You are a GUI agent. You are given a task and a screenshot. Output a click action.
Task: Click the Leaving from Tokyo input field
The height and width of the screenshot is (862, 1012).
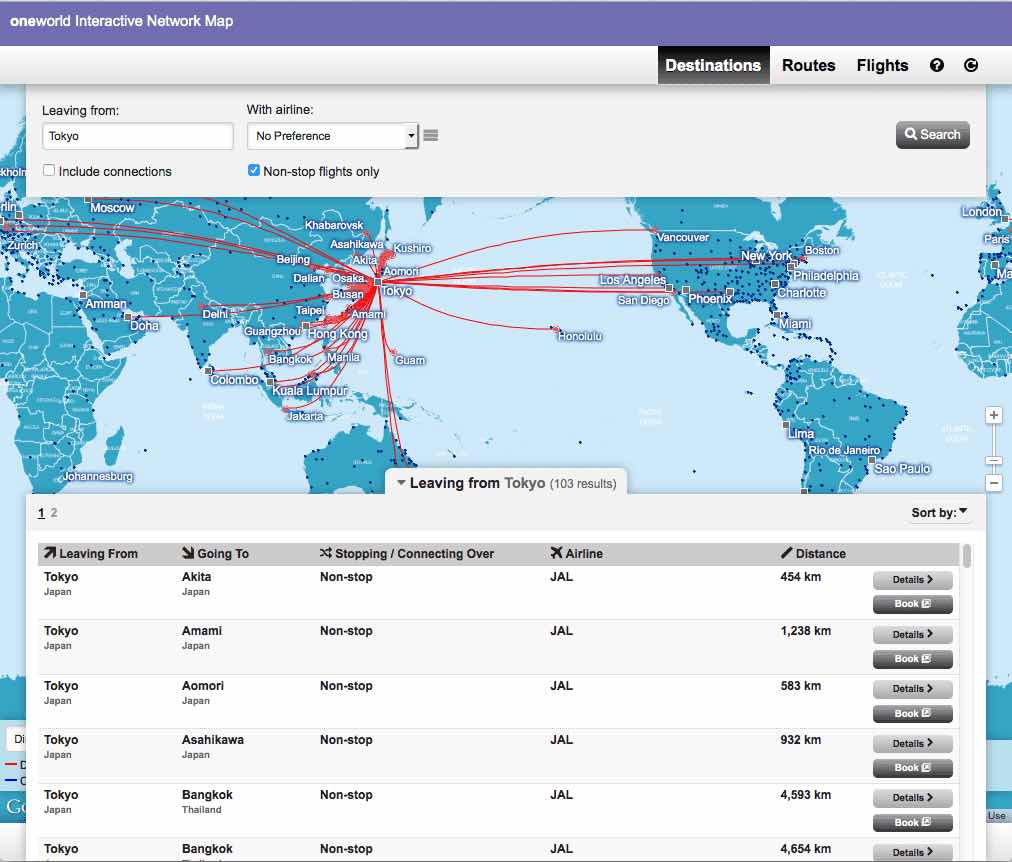(137, 136)
